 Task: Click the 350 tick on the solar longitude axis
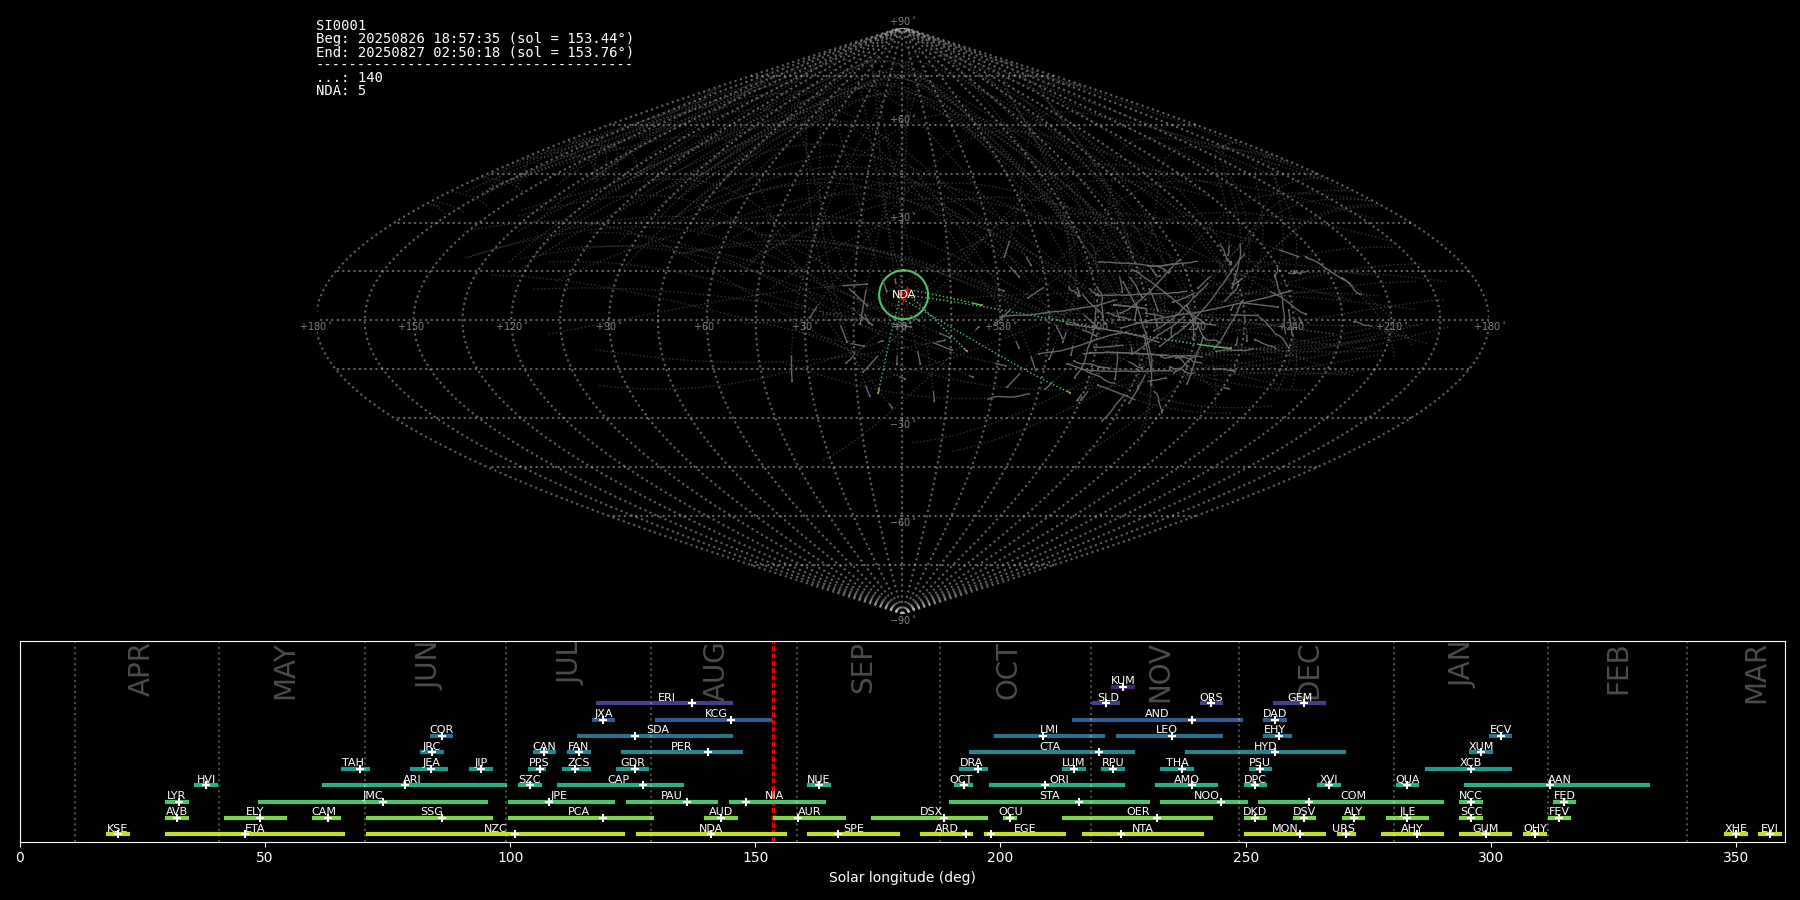(1735, 857)
